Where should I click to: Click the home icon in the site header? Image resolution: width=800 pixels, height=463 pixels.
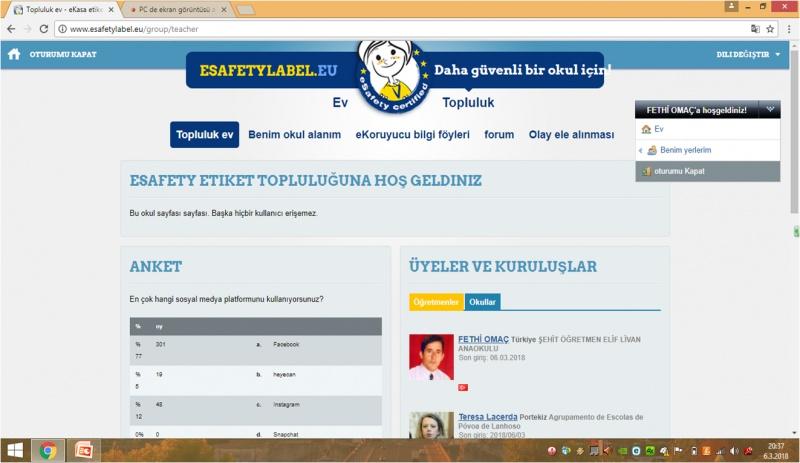(x=14, y=54)
